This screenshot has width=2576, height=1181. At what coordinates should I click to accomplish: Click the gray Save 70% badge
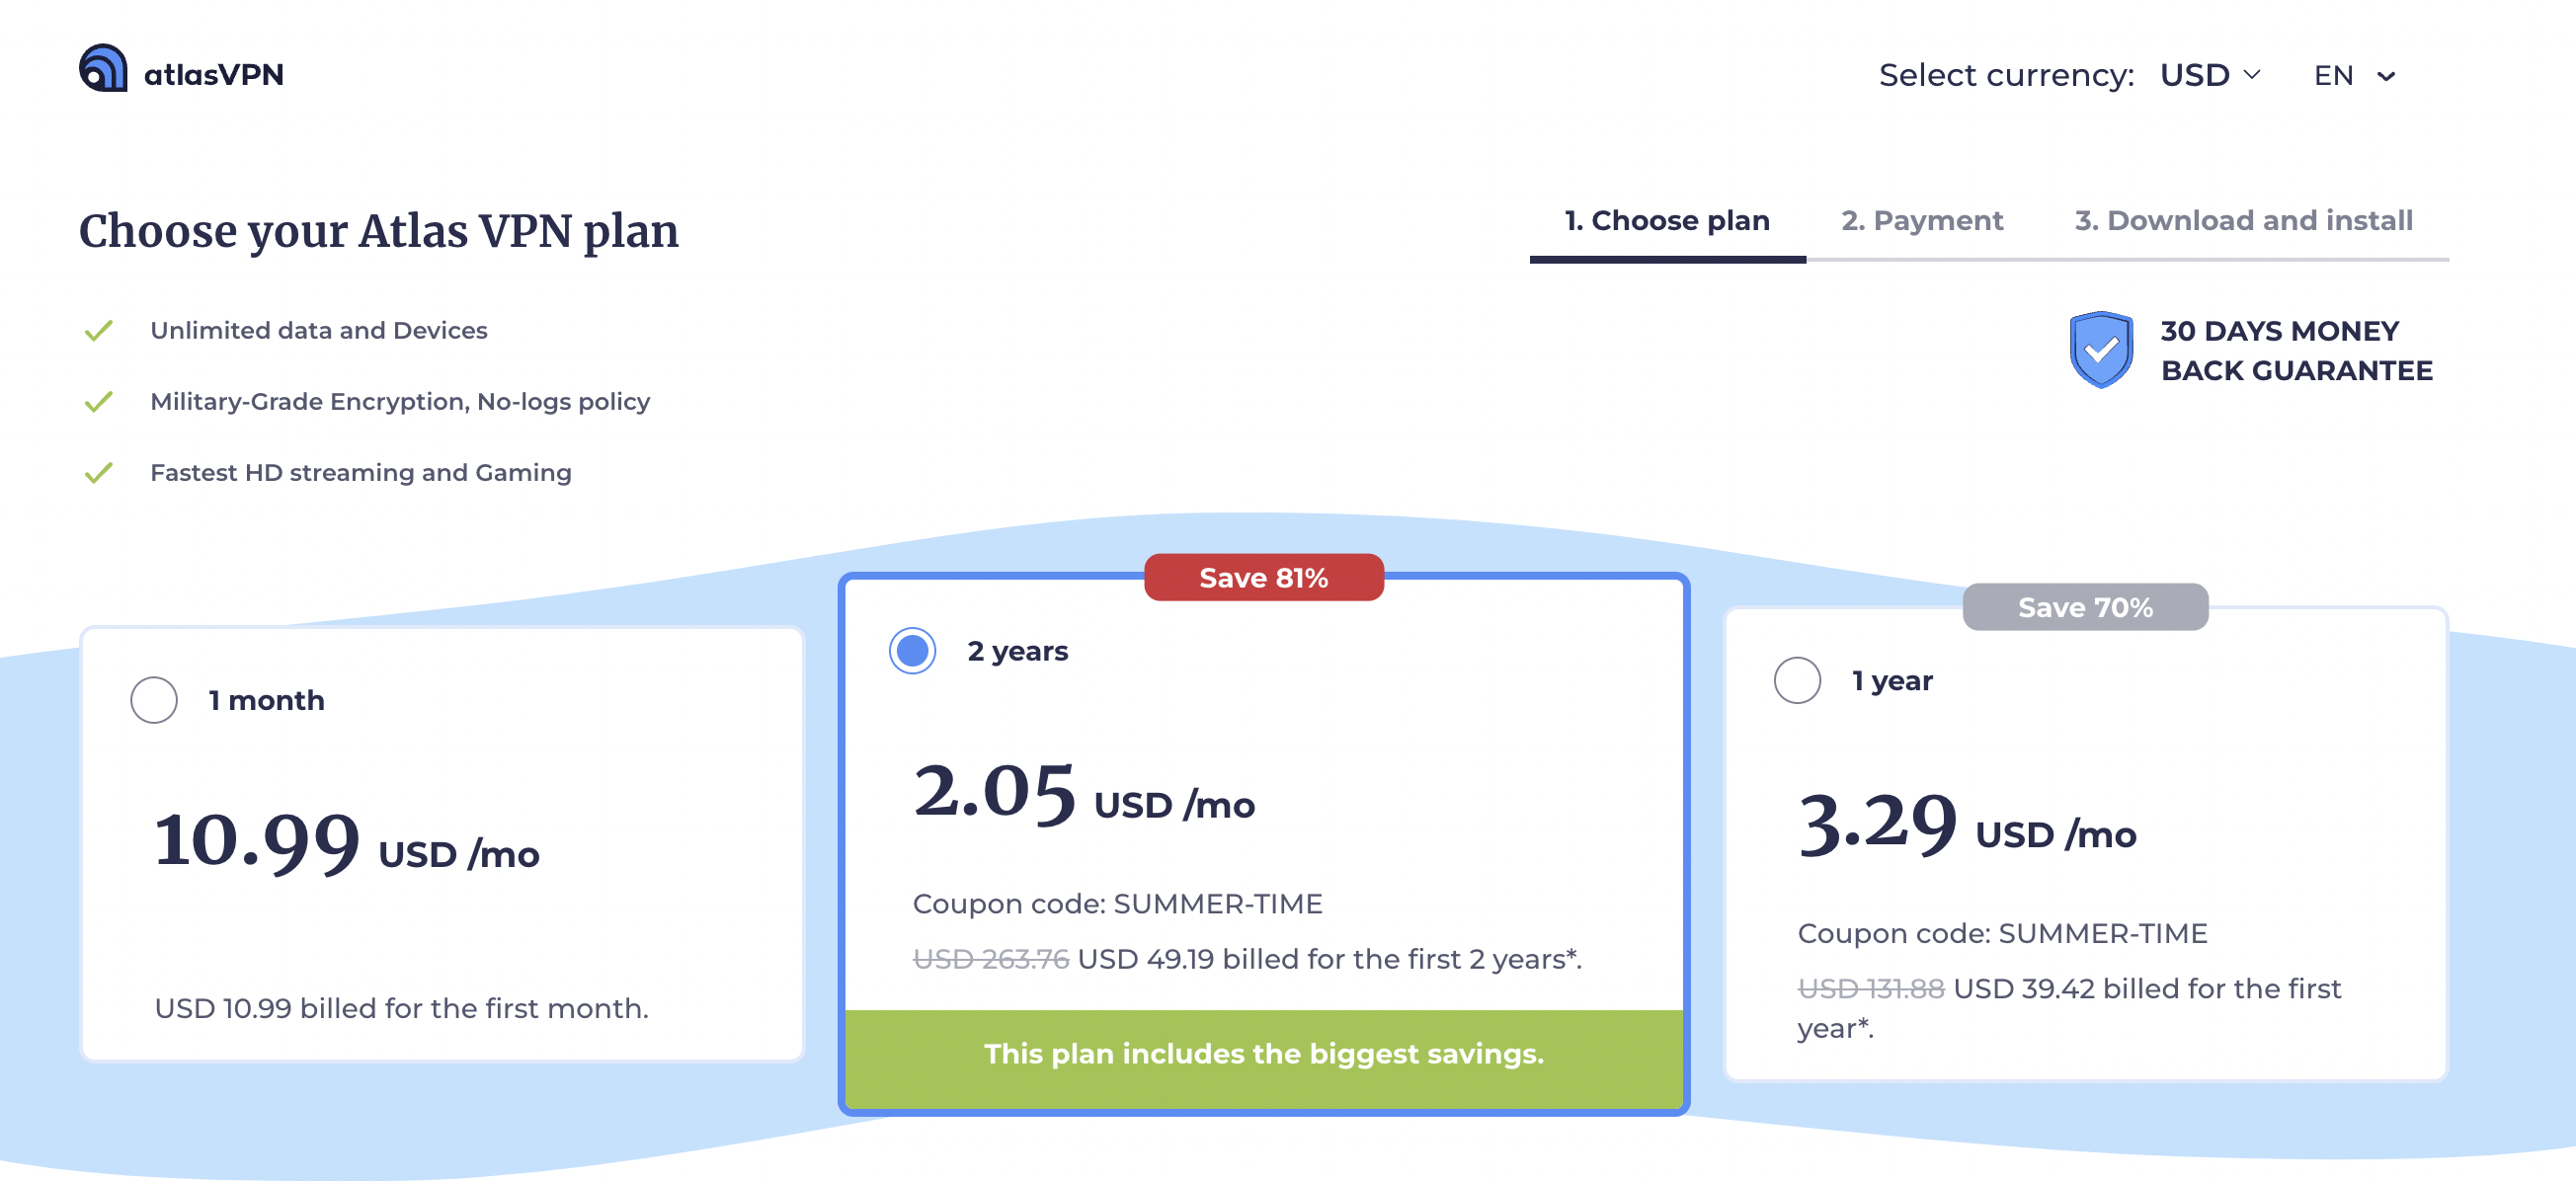click(x=2085, y=606)
